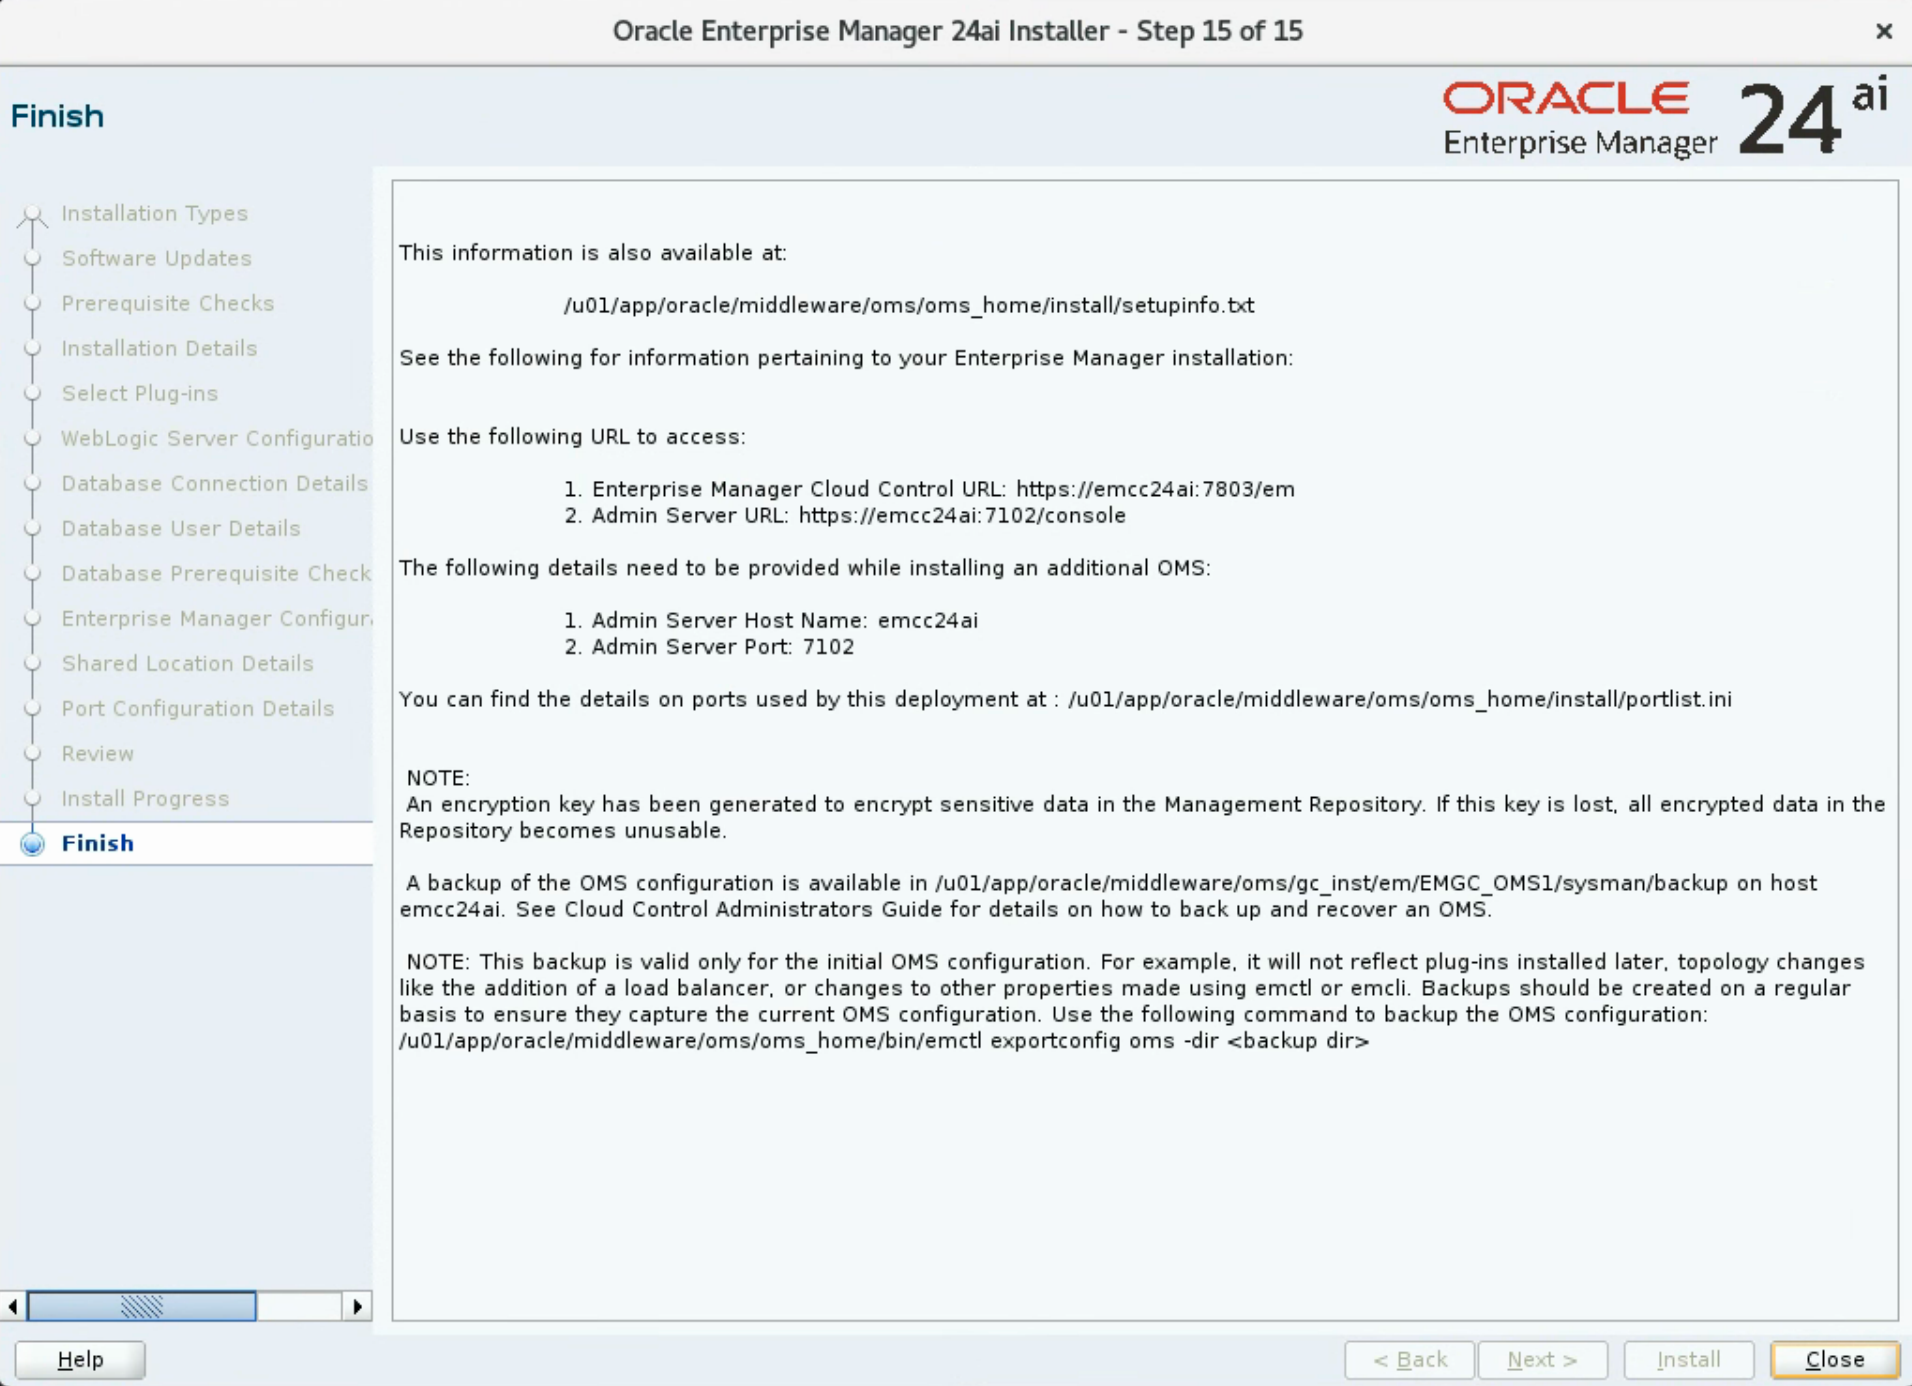The height and width of the screenshot is (1386, 1912).
Task: Select the Prerequisite Checks step
Action: (x=167, y=303)
